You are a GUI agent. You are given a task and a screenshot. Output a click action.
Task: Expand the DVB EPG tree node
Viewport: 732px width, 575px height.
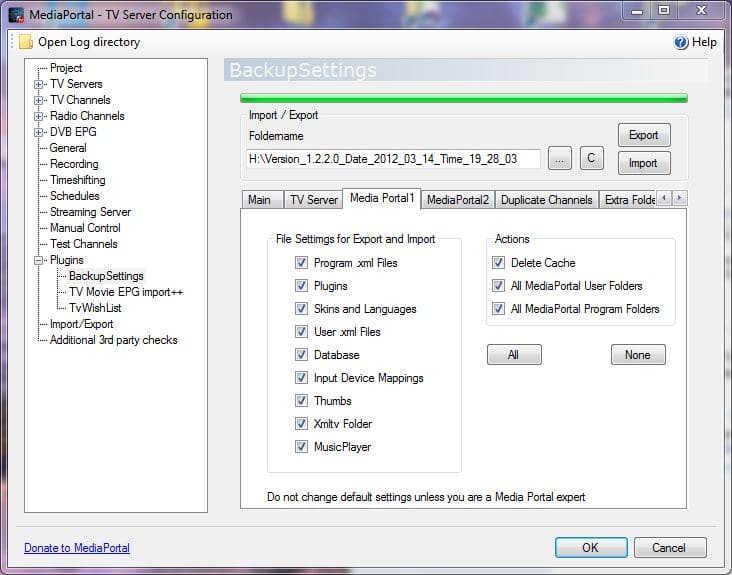pyautogui.click(x=39, y=133)
